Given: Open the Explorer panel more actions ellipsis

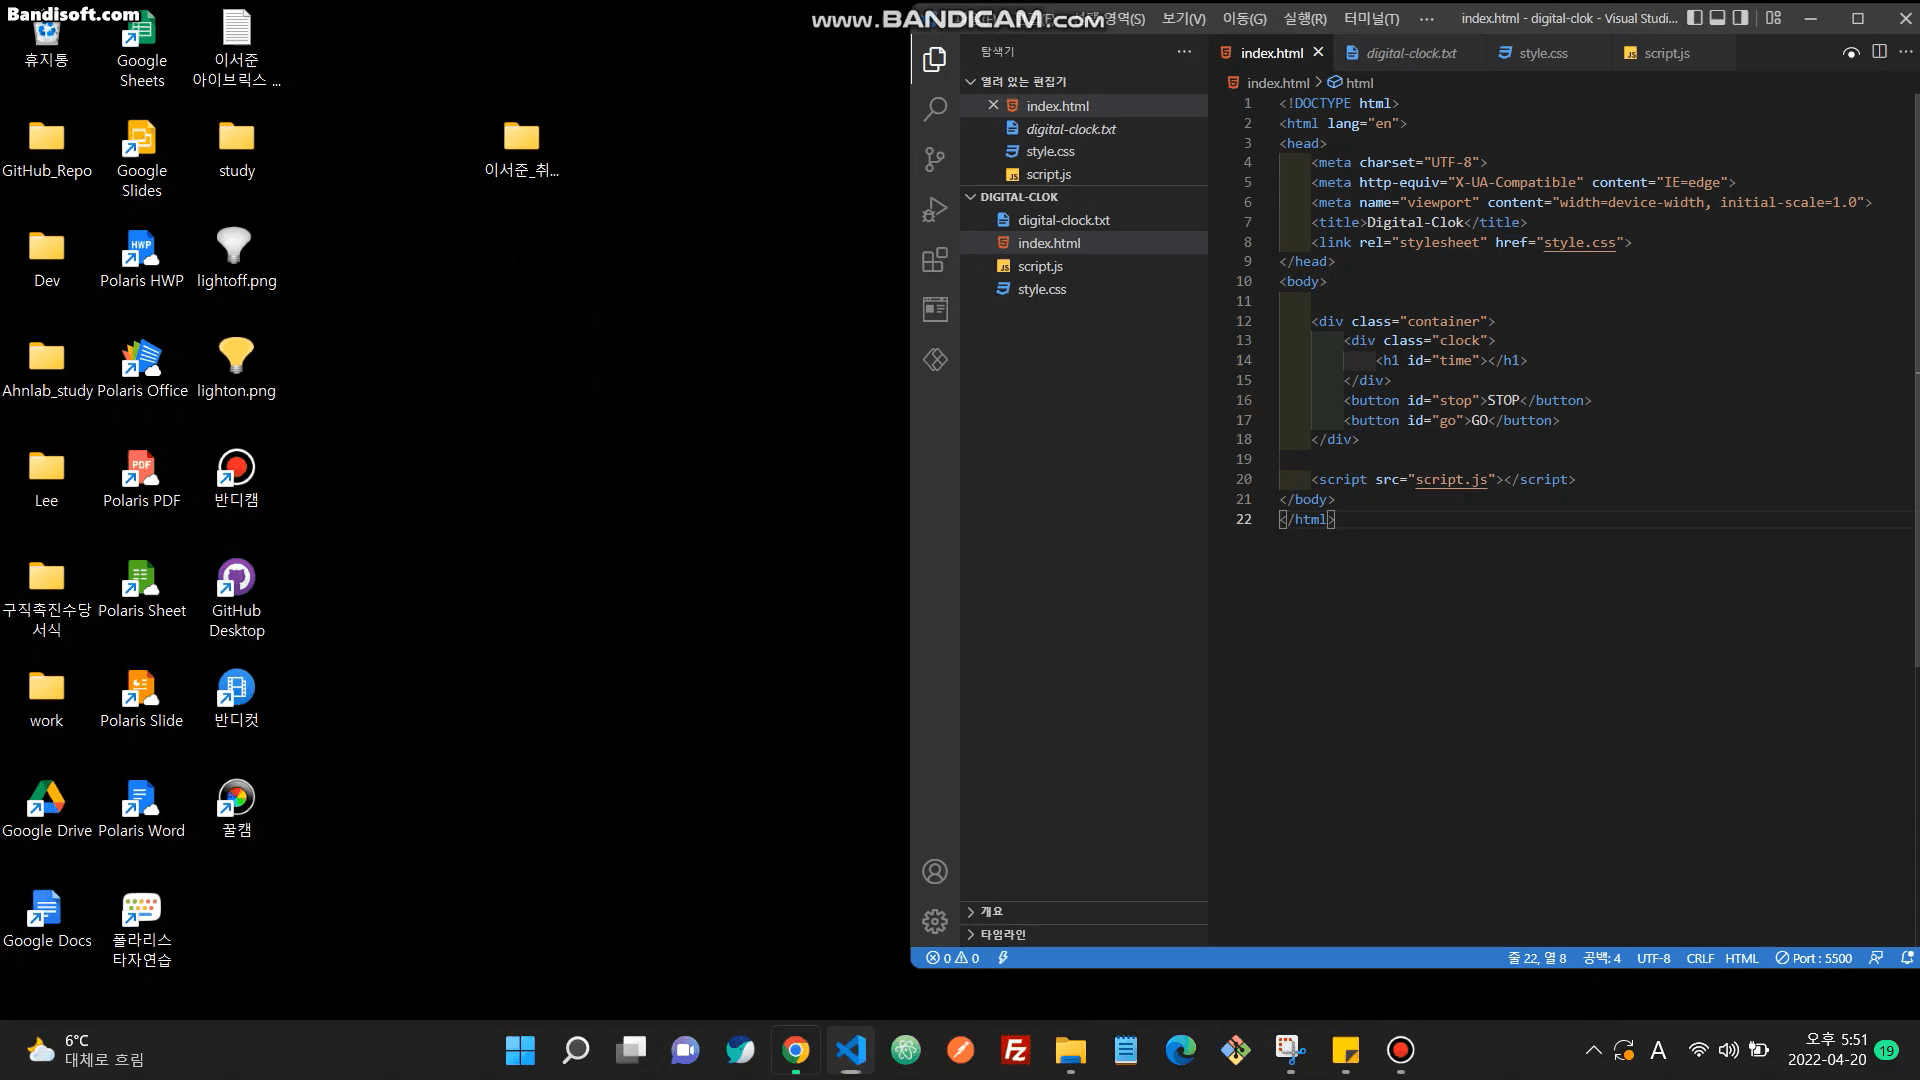Looking at the screenshot, I should (x=1184, y=52).
